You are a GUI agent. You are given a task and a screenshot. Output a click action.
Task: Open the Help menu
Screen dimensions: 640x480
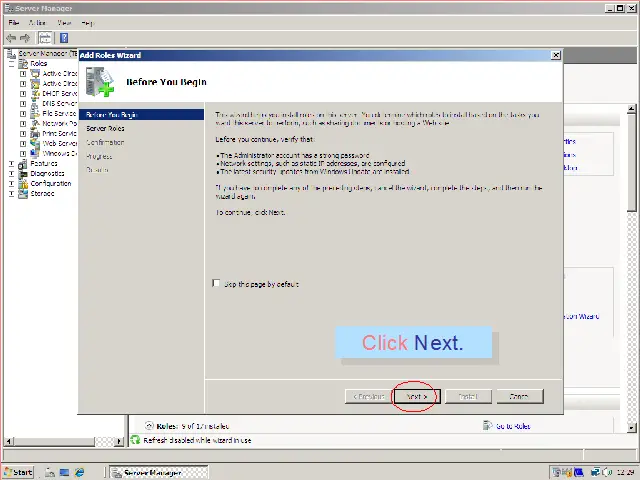87,23
